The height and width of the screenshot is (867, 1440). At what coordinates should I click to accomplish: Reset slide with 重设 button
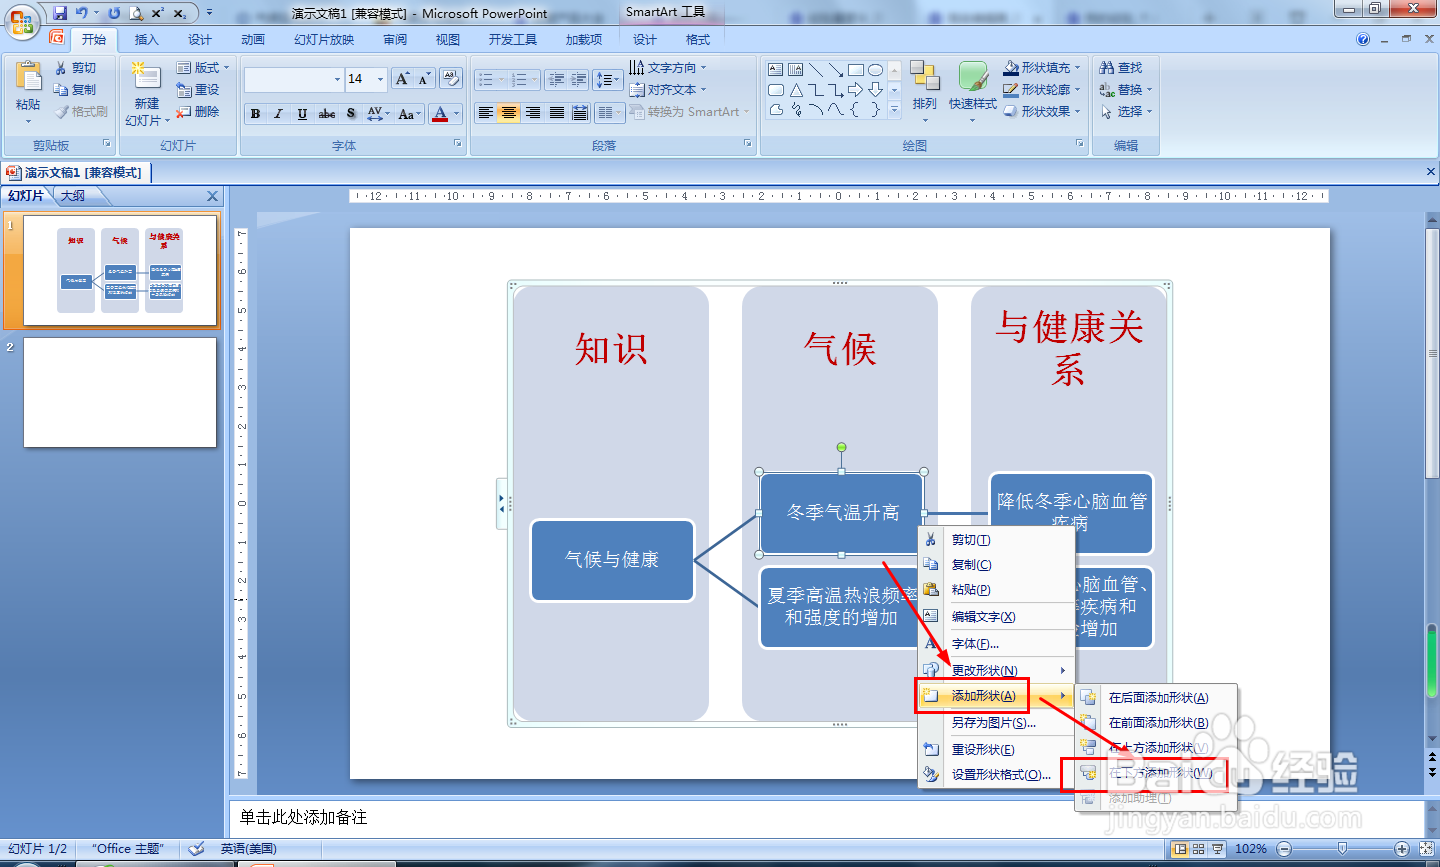pos(198,90)
